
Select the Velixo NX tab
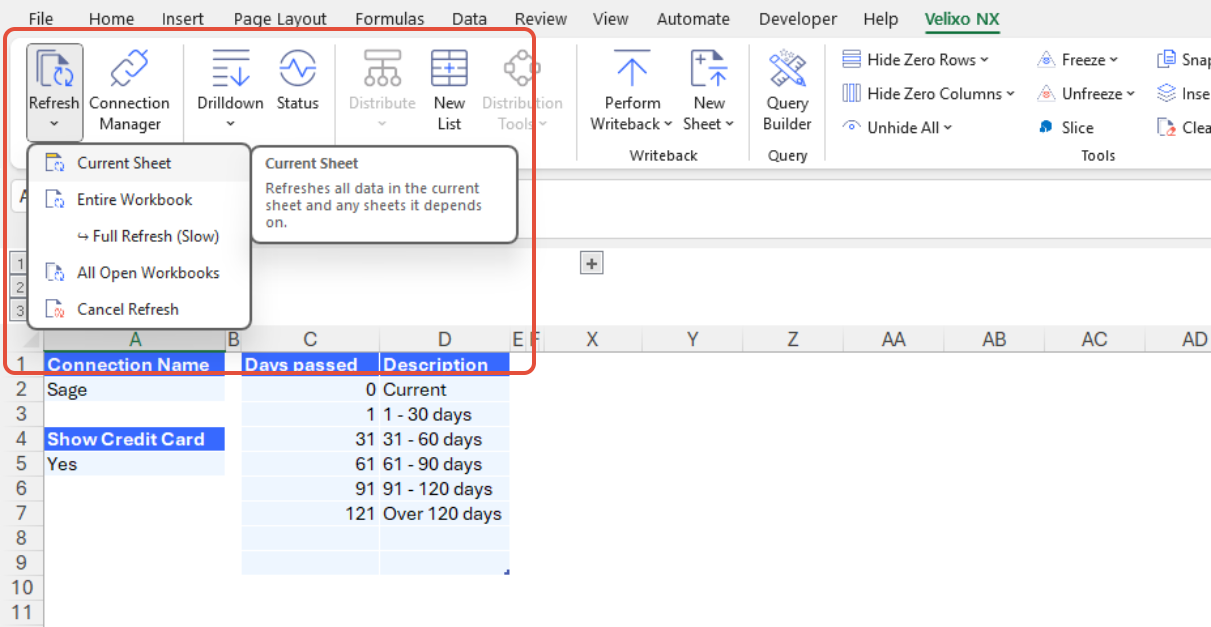point(961,19)
